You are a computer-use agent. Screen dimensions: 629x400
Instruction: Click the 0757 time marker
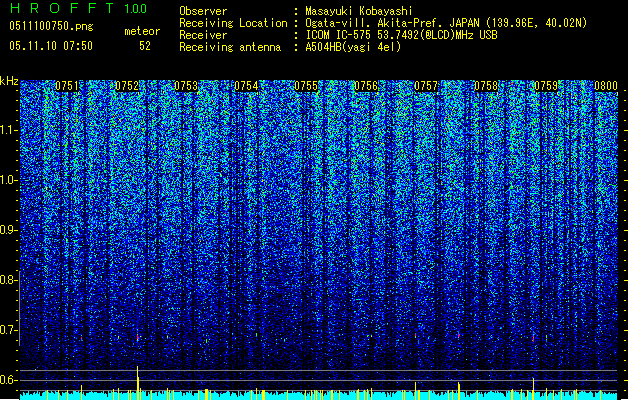coord(426,86)
